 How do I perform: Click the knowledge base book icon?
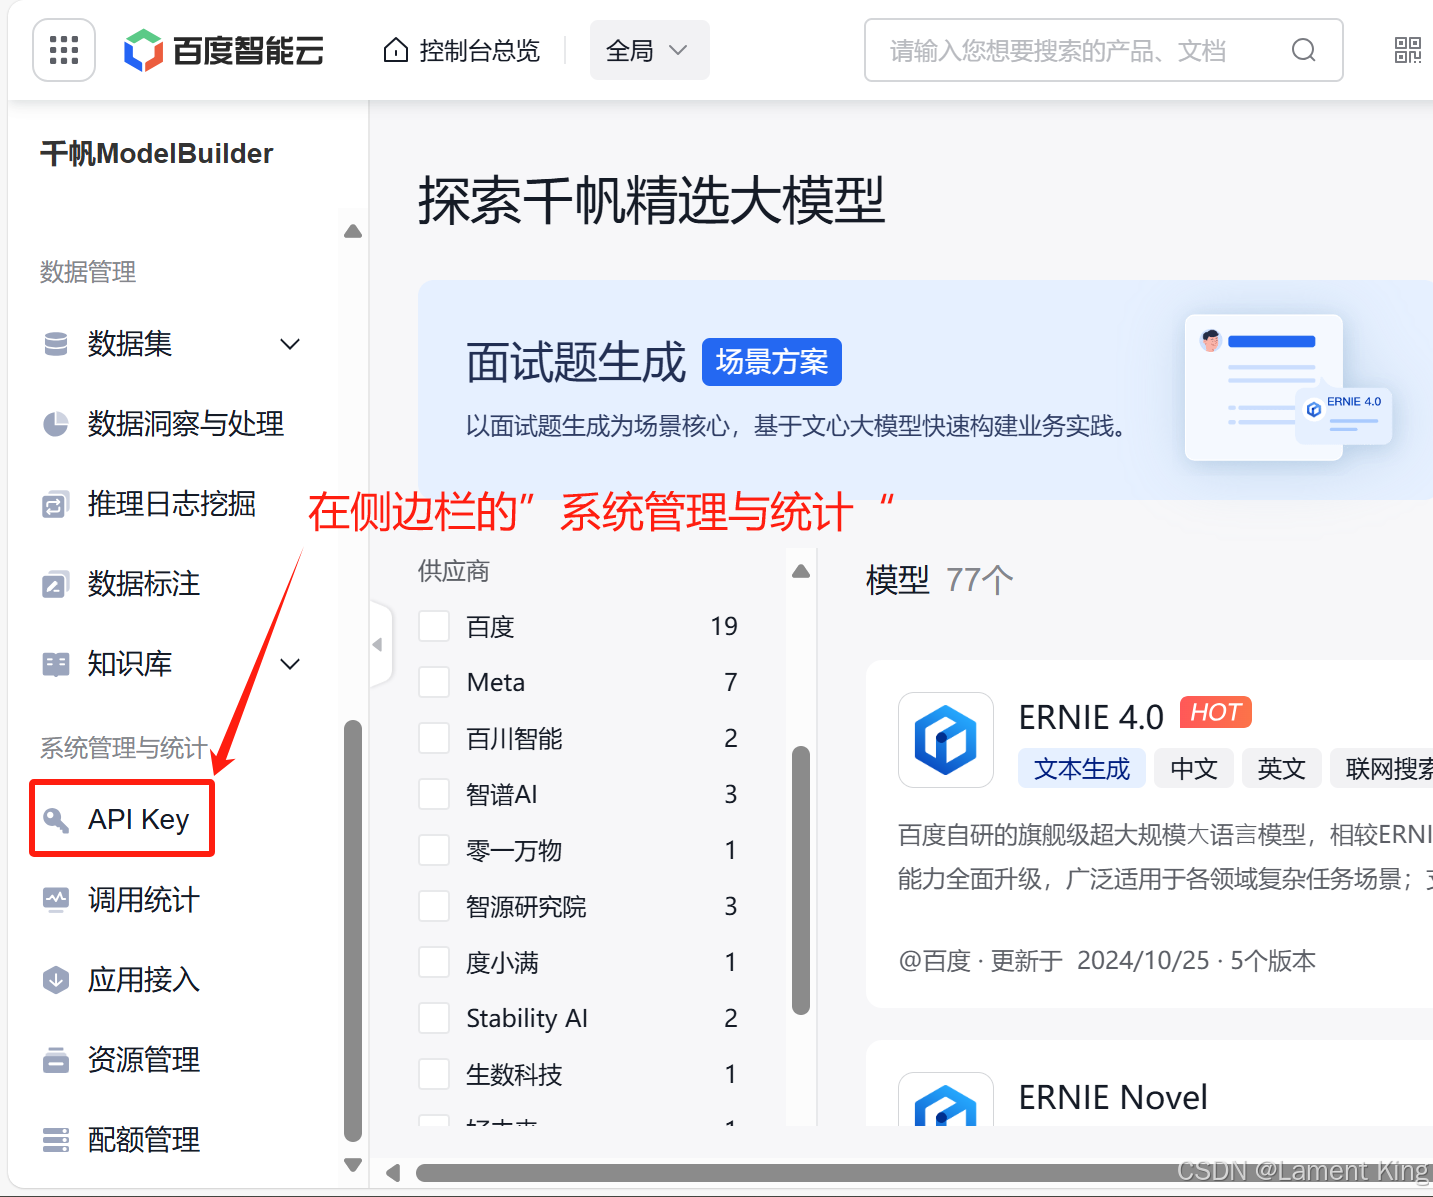(x=56, y=664)
